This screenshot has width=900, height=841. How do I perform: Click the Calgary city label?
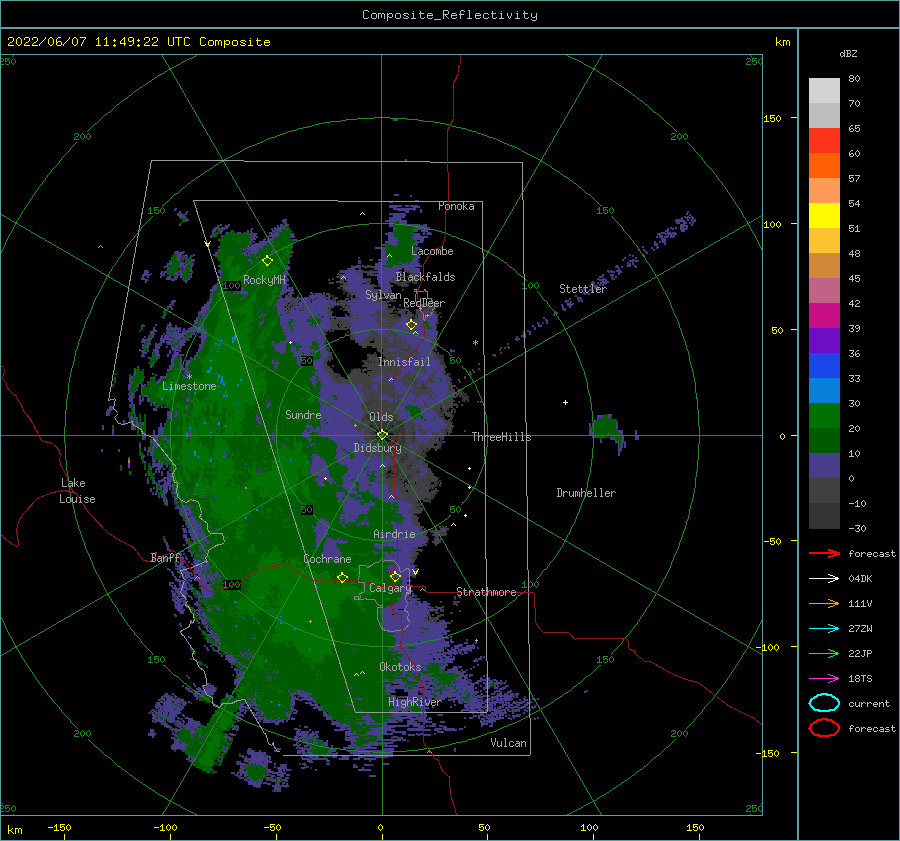390,588
